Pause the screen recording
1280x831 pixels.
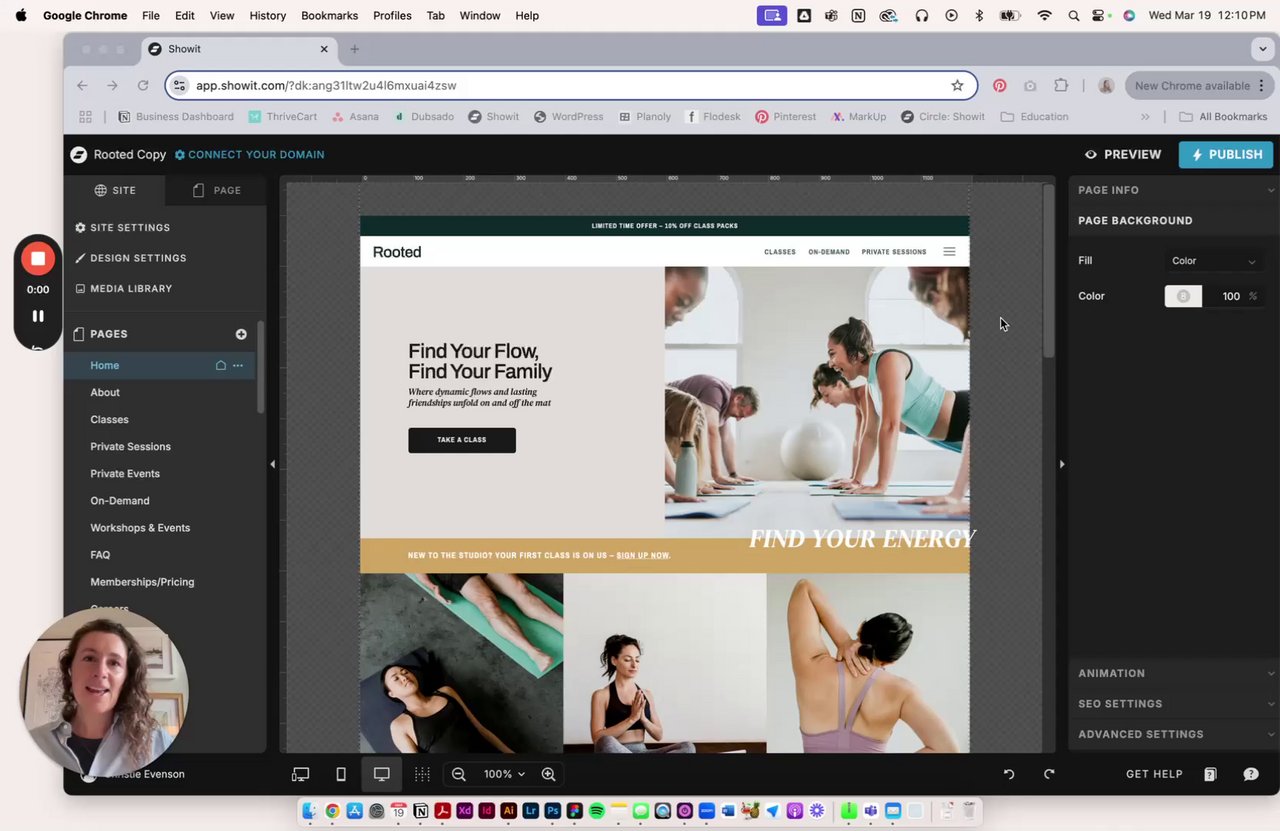coord(38,316)
